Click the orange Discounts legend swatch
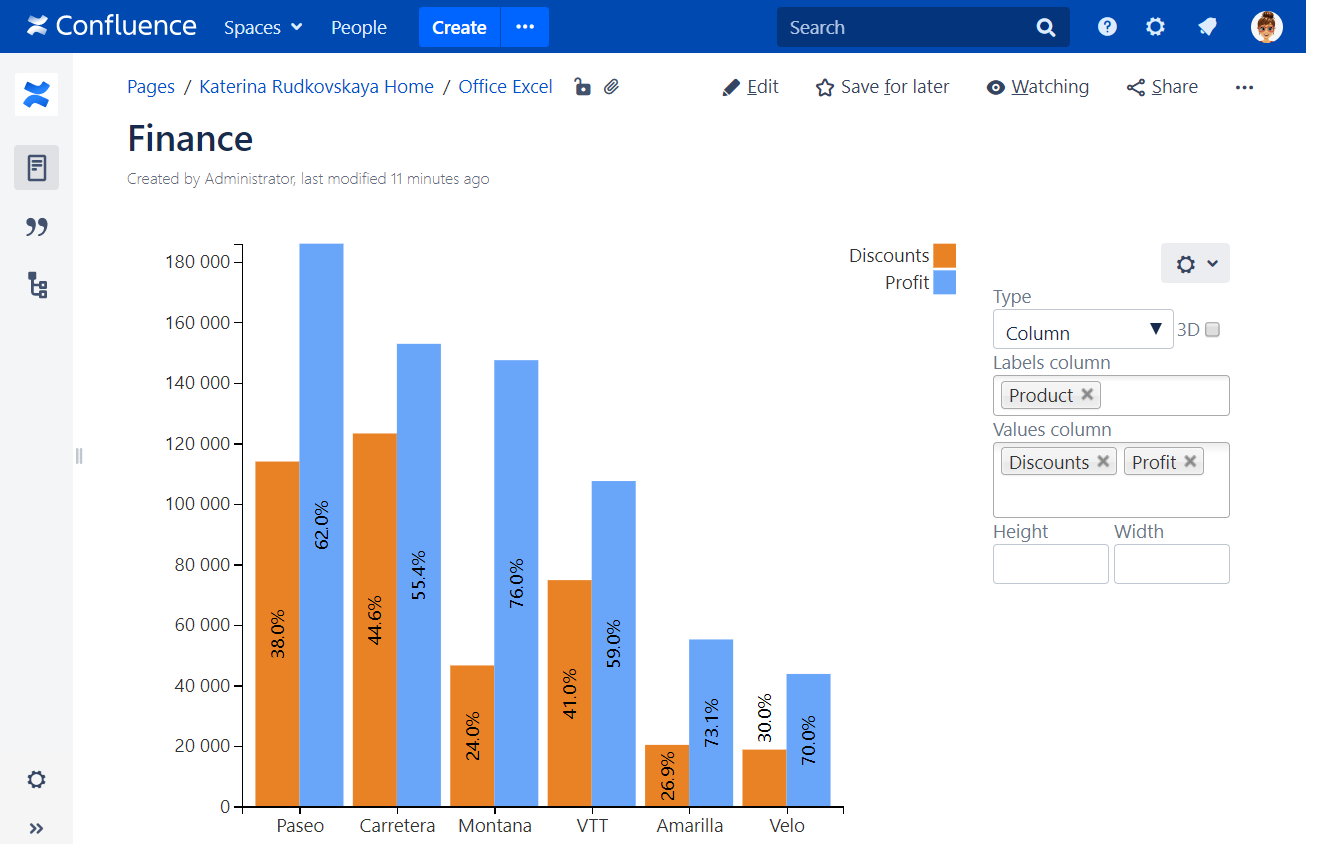The height and width of the screenshot is (858, 1344). 944,256
